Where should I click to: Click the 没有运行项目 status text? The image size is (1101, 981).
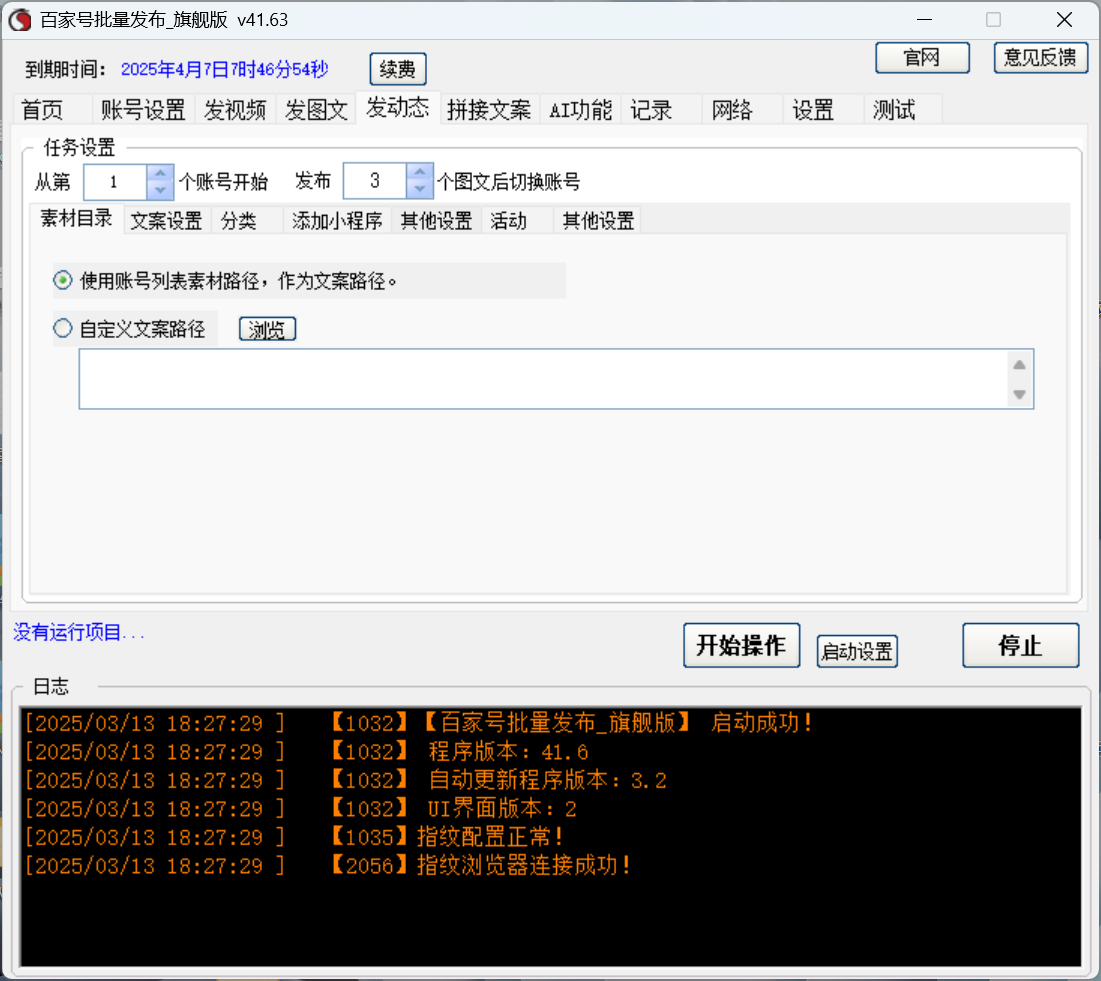(x=79, y=633)
